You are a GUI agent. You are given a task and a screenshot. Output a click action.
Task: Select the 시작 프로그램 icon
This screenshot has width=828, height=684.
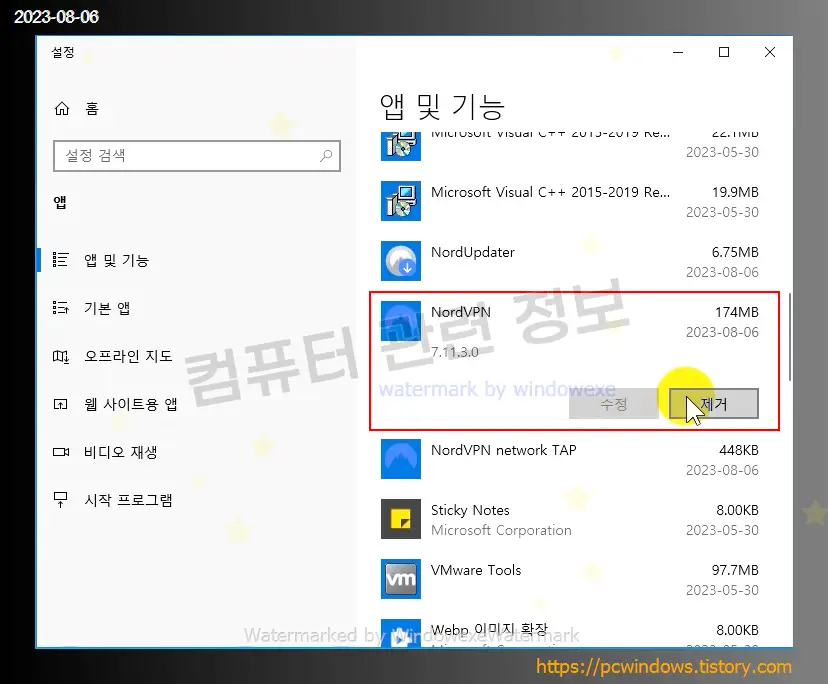coord(60,500)
